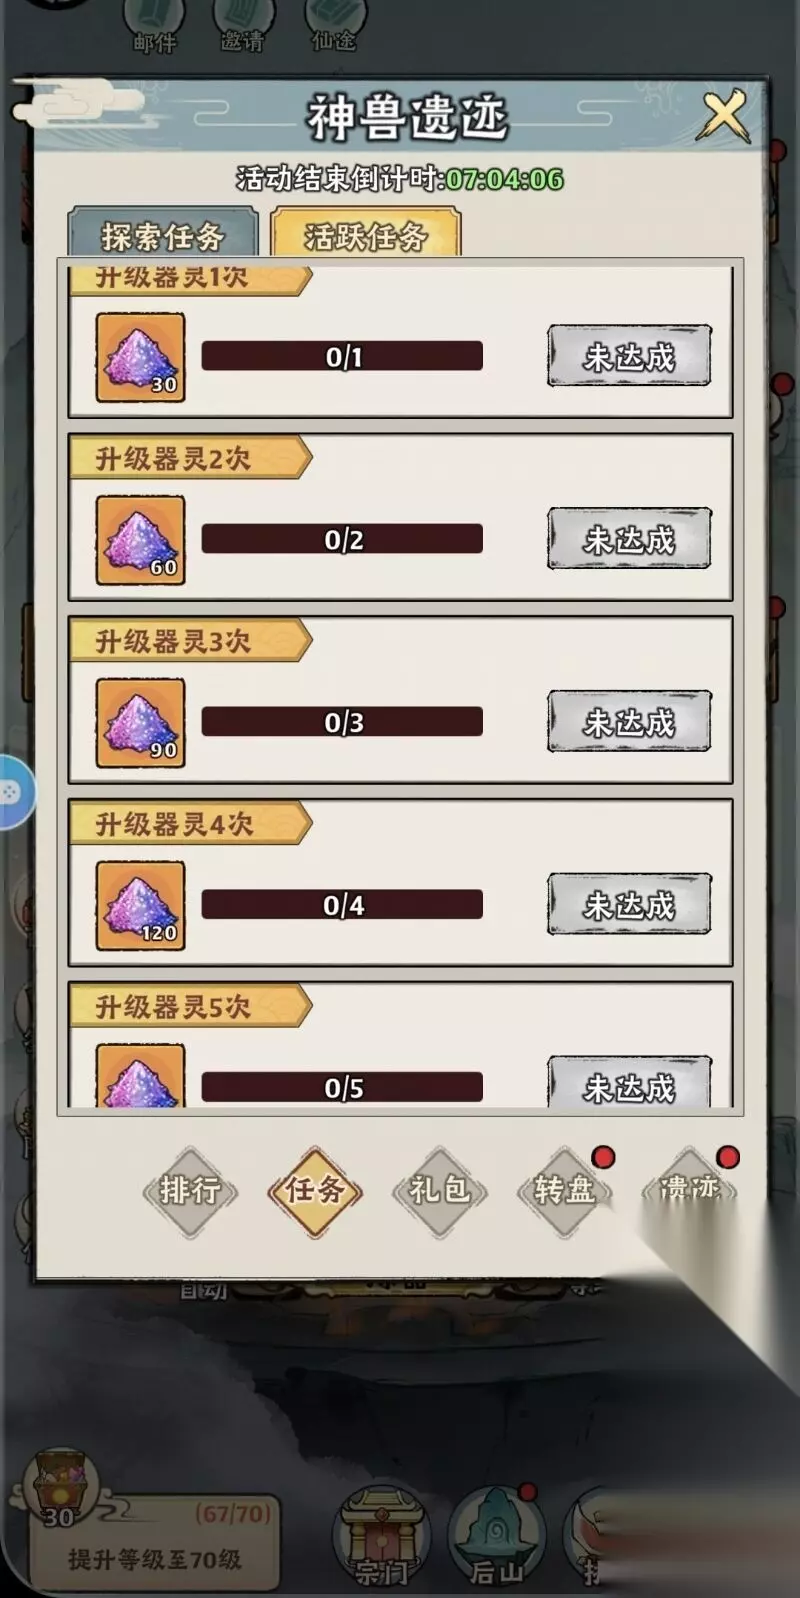Viewport: 800px width, 1598px height.
Task: Click the 0/3 progress bar
Action: coord(342,722)
